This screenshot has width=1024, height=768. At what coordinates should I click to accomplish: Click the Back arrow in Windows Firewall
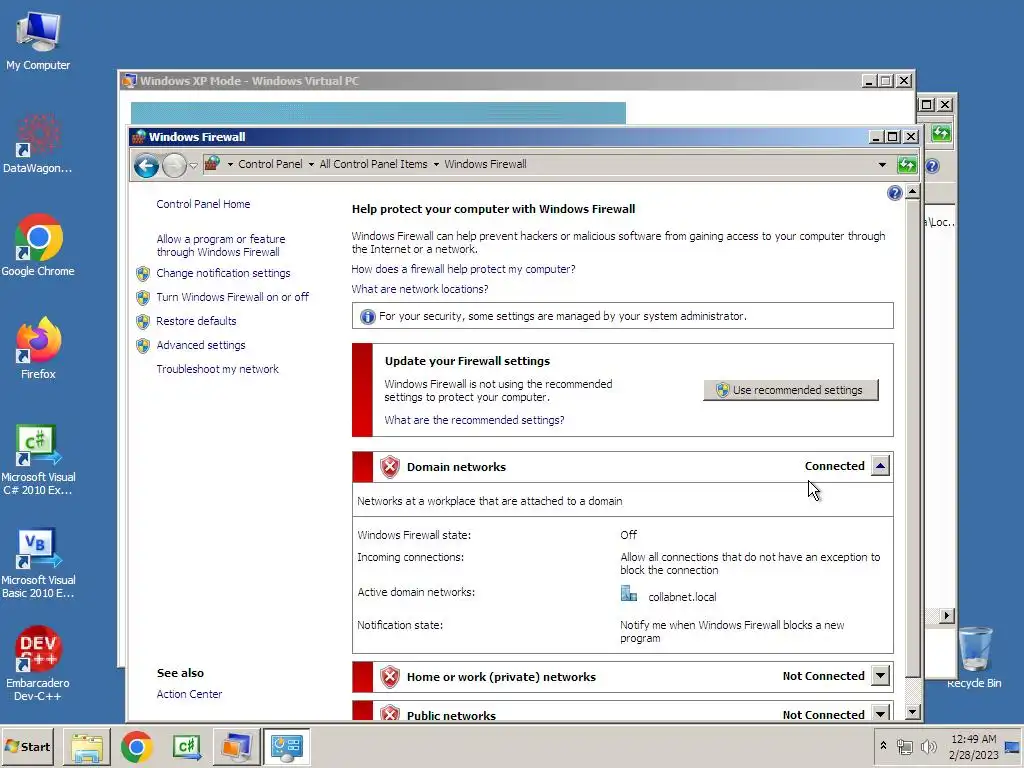tap(147, 165)
